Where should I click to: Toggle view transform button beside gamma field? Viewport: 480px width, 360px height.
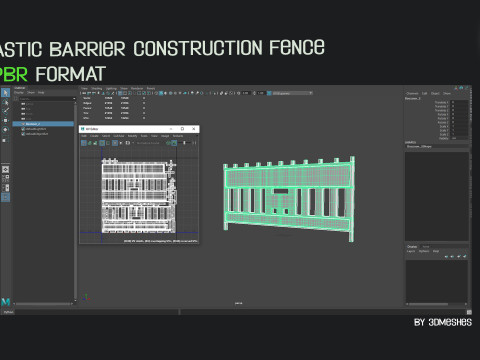click(x=269, y=93)
